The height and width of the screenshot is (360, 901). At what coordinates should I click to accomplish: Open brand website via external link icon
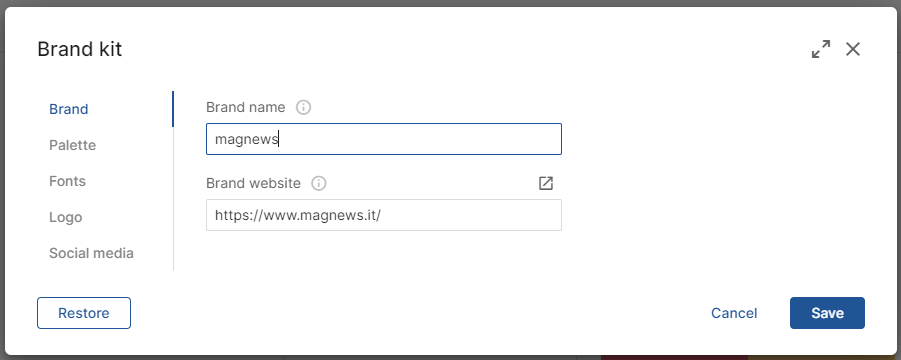[546, 183]
